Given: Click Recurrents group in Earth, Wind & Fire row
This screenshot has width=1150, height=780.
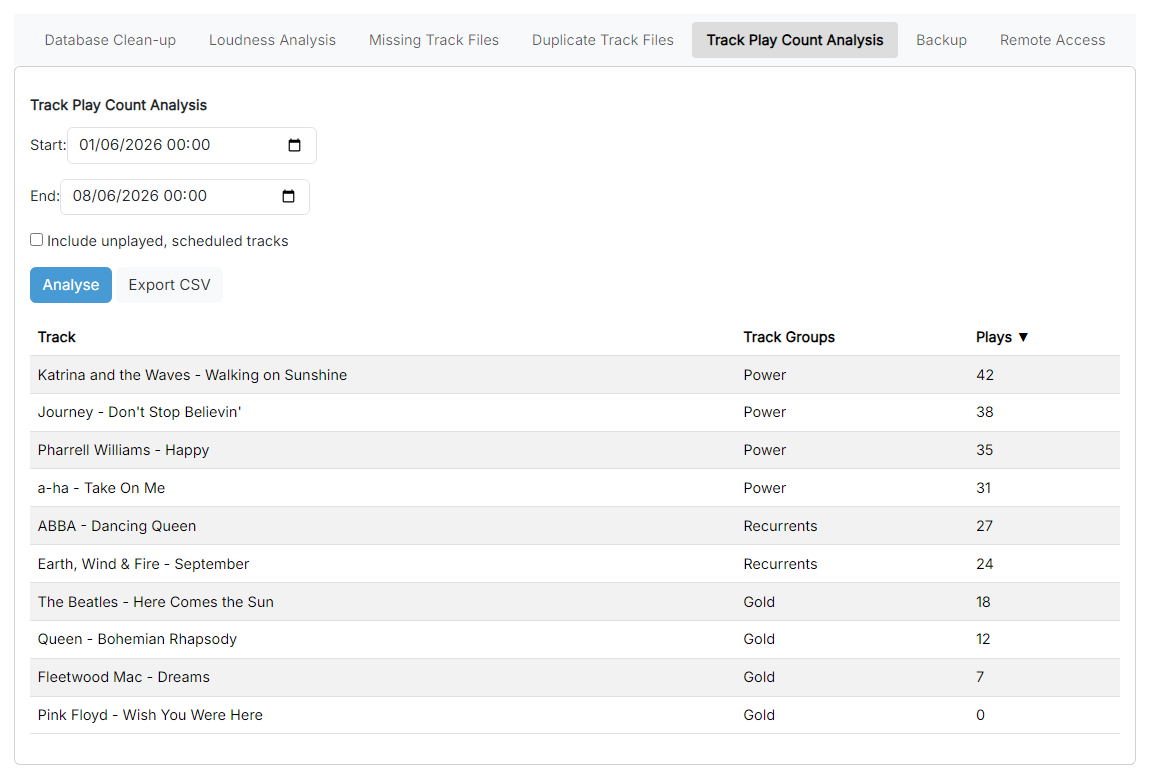Looking at the screenshot, I should 780,564.
